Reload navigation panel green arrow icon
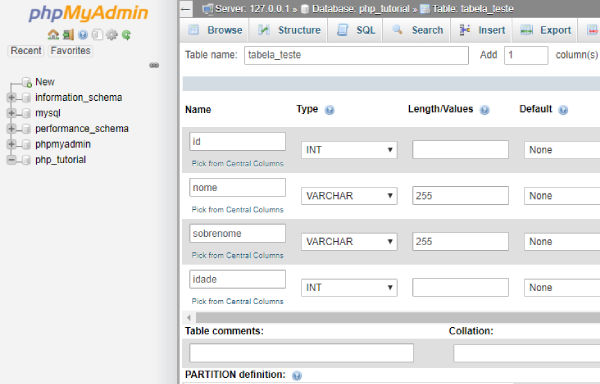600x384 pixels. click(126, 35)
